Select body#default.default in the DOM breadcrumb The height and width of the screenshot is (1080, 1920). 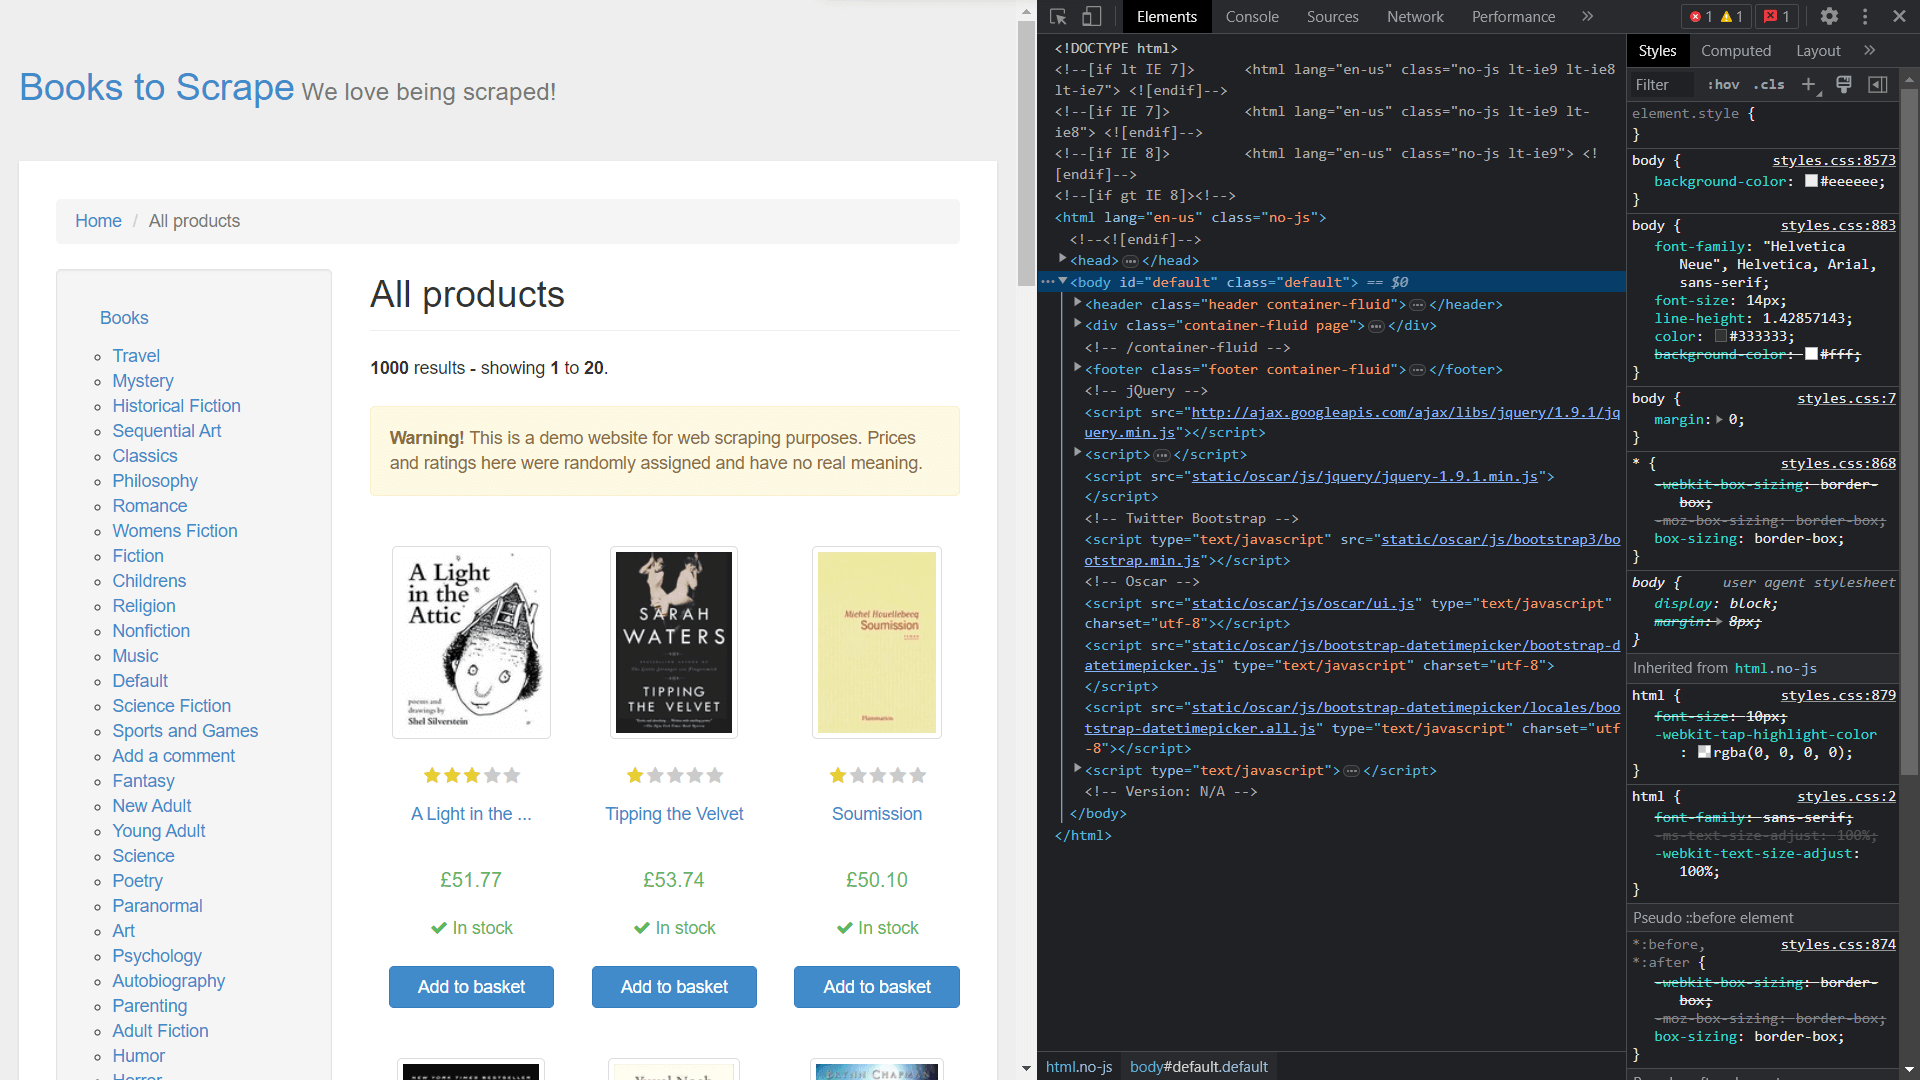point(1198,1066)
